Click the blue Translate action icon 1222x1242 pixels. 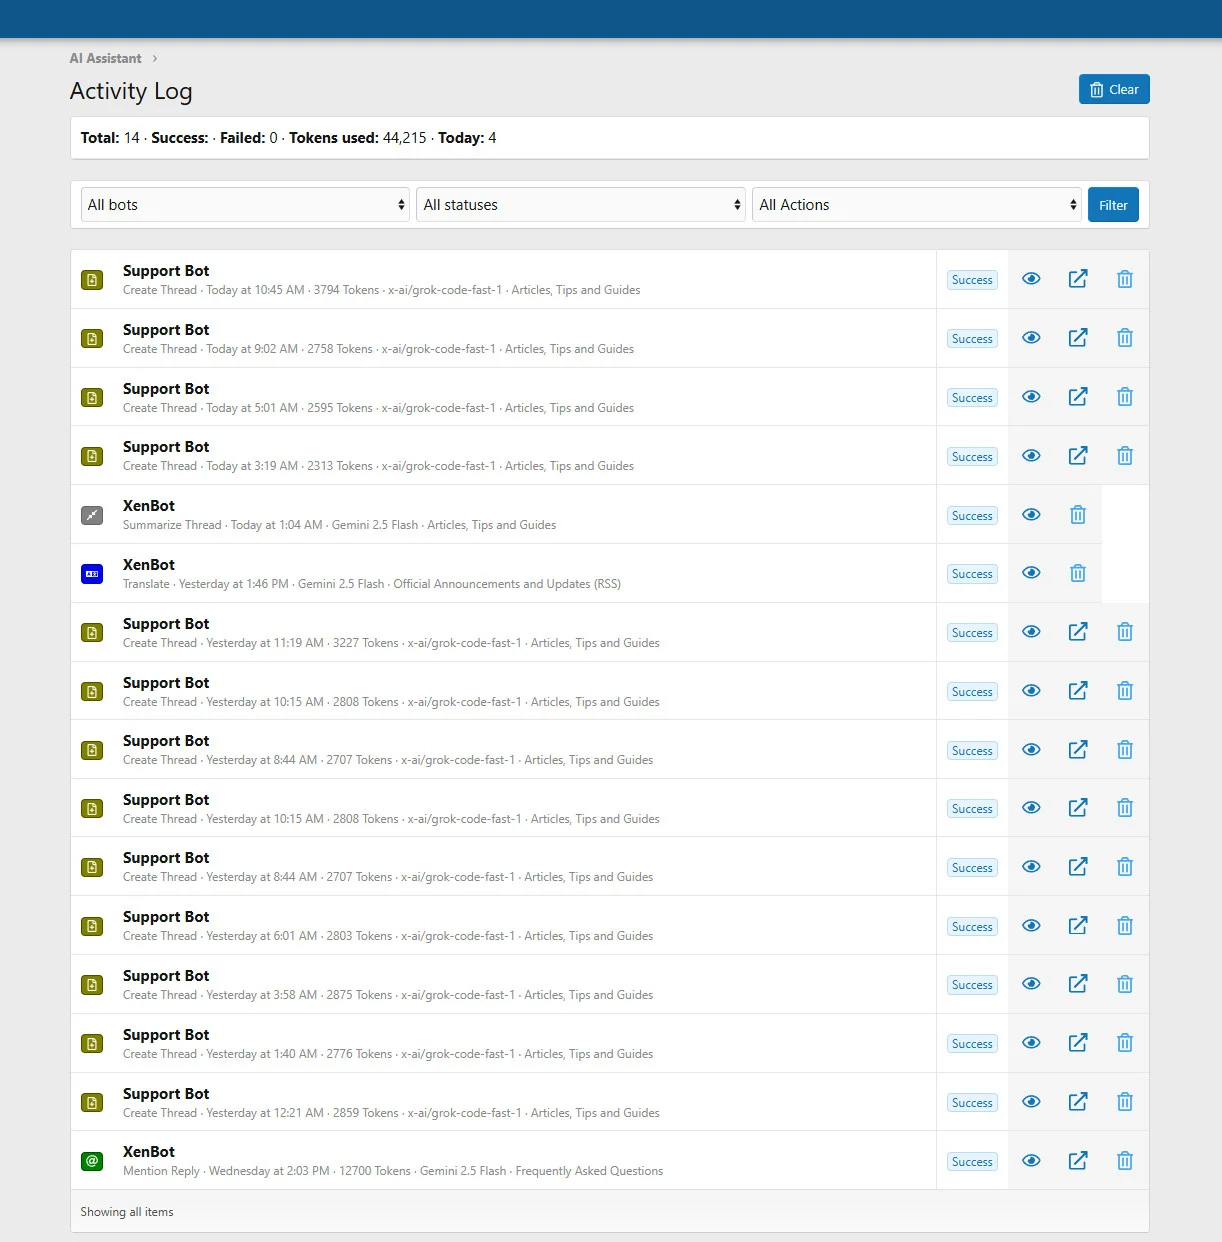92,574
